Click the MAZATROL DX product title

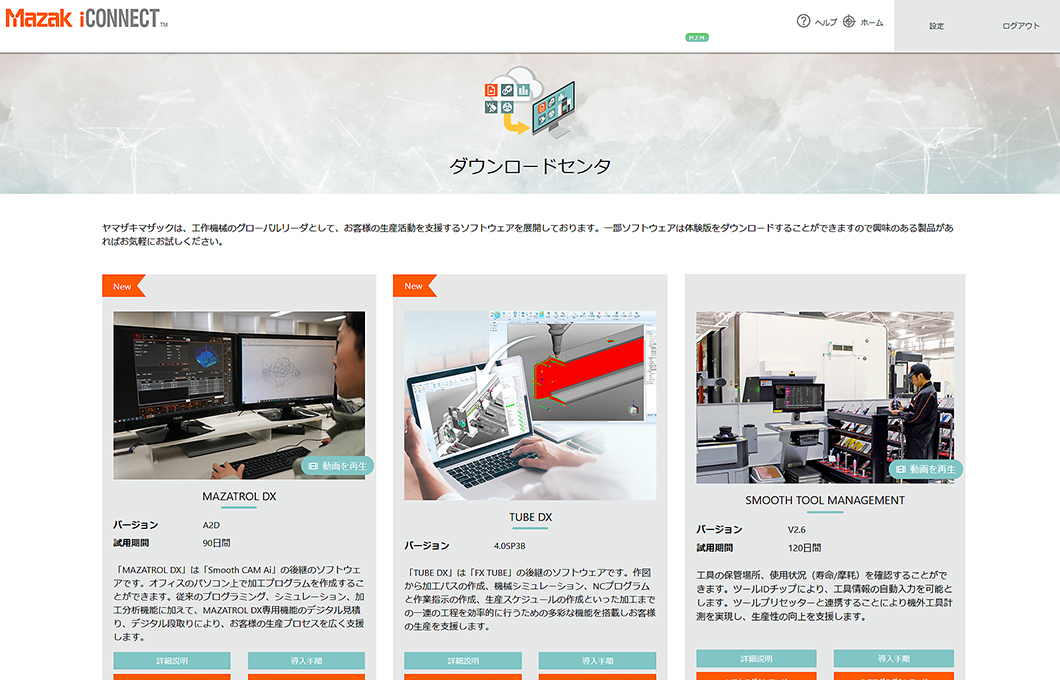(239, 496)
